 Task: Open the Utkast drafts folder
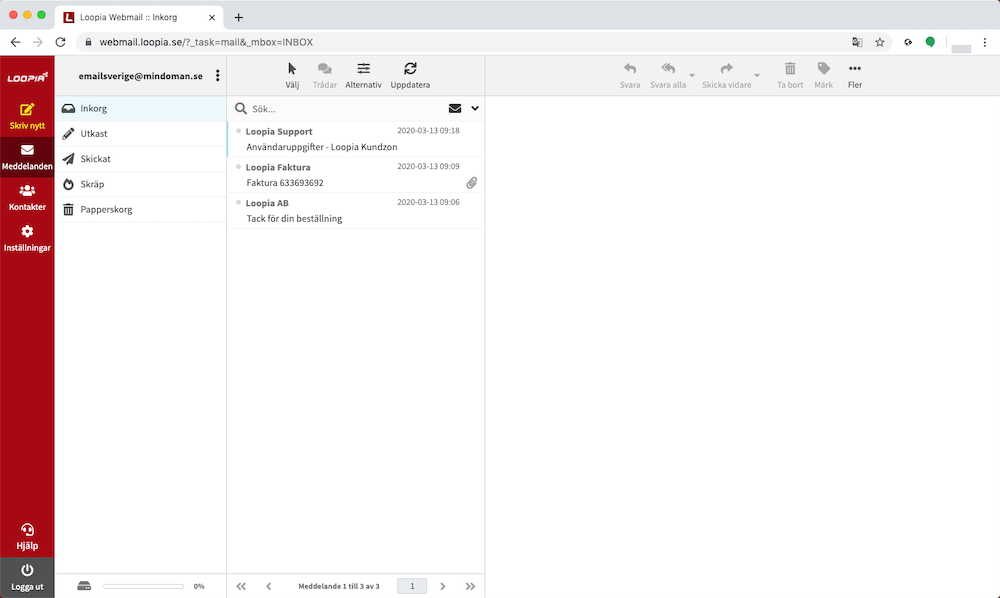tap(141, 134)
